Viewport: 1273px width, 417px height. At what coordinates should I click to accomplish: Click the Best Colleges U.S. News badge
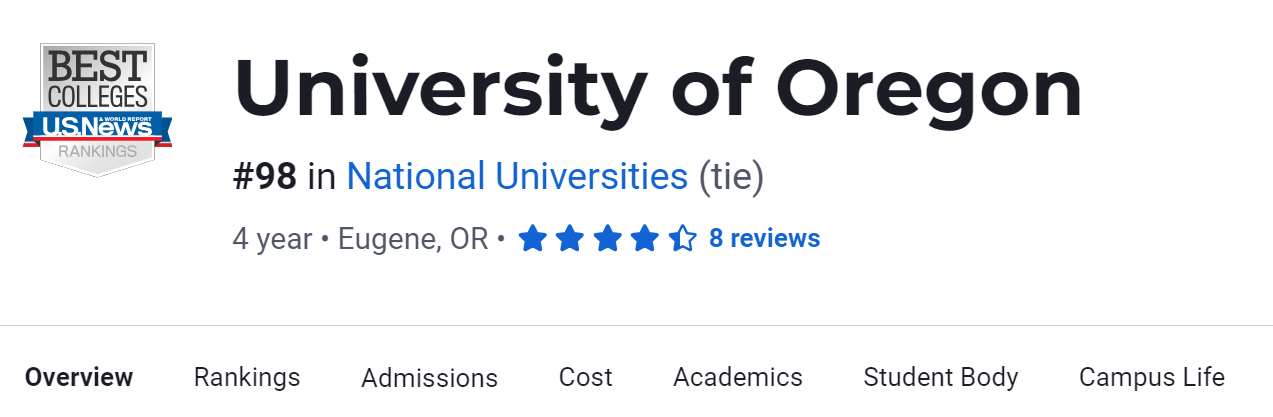[x=97, y=110]
